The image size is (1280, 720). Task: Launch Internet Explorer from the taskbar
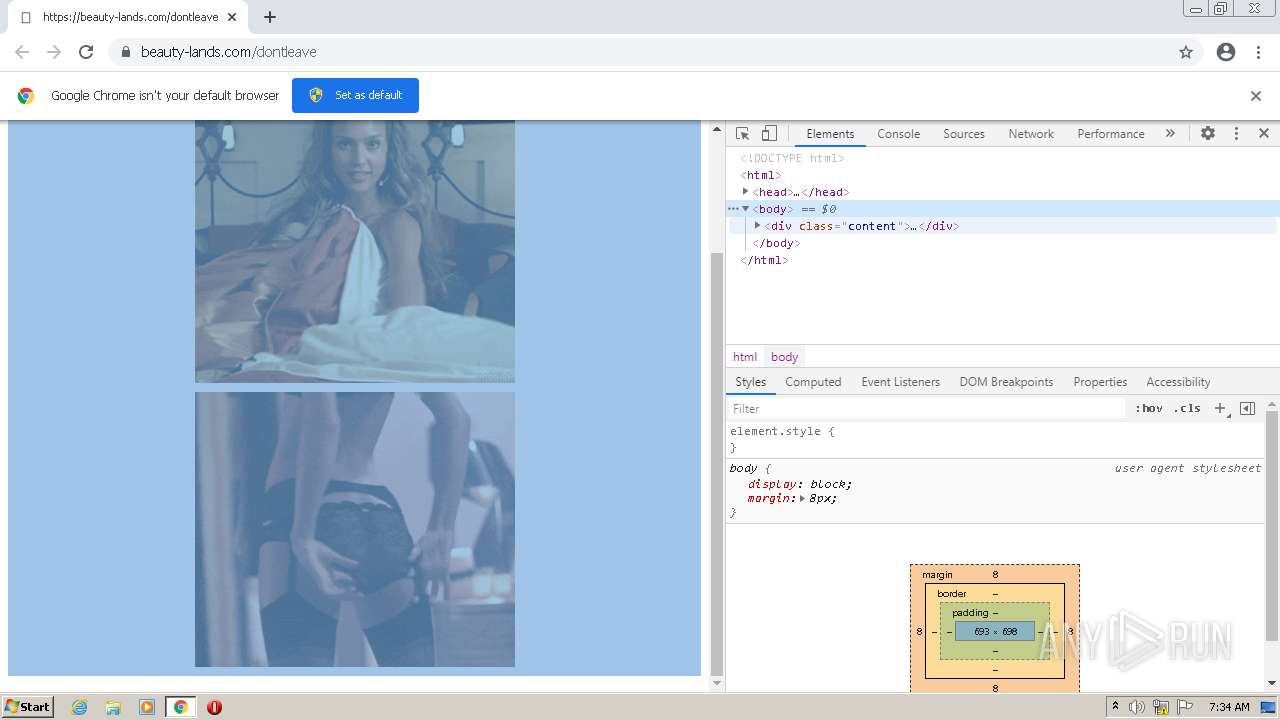pyautogui.click(x=80, y=707)
